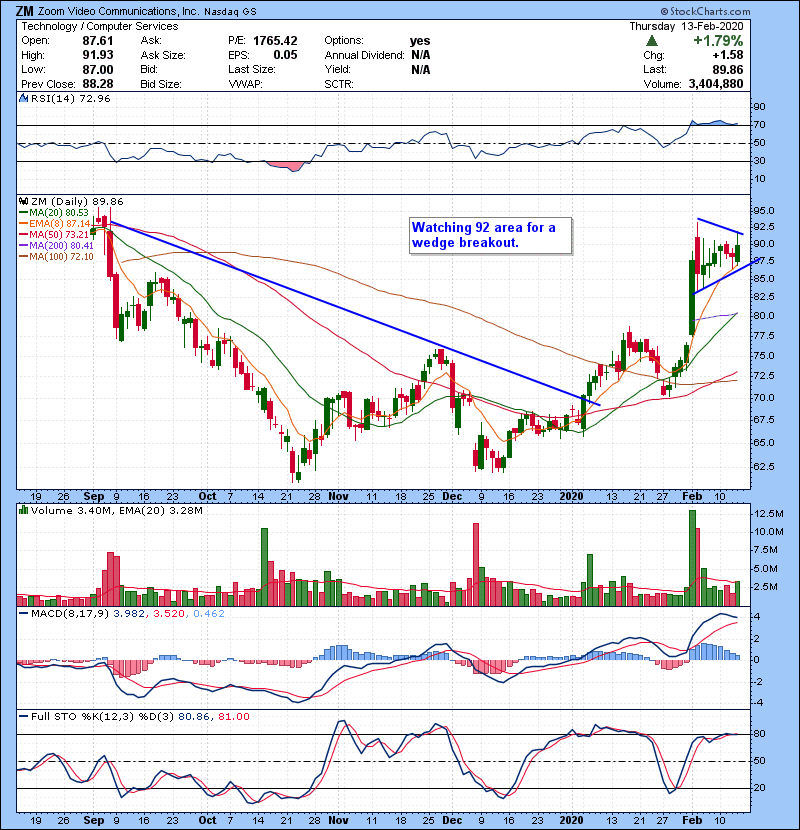Click the -4 label on MACD axis
The width and height of the screenshot is (800, 830).
coord(757,703)
